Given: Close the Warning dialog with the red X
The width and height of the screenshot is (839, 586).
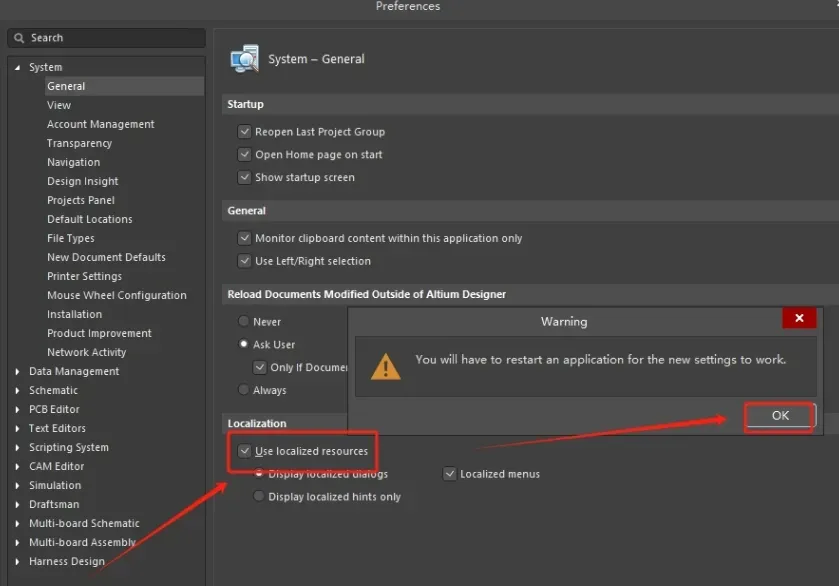Looking at the screenshot, I should click(x=799, y=318).
